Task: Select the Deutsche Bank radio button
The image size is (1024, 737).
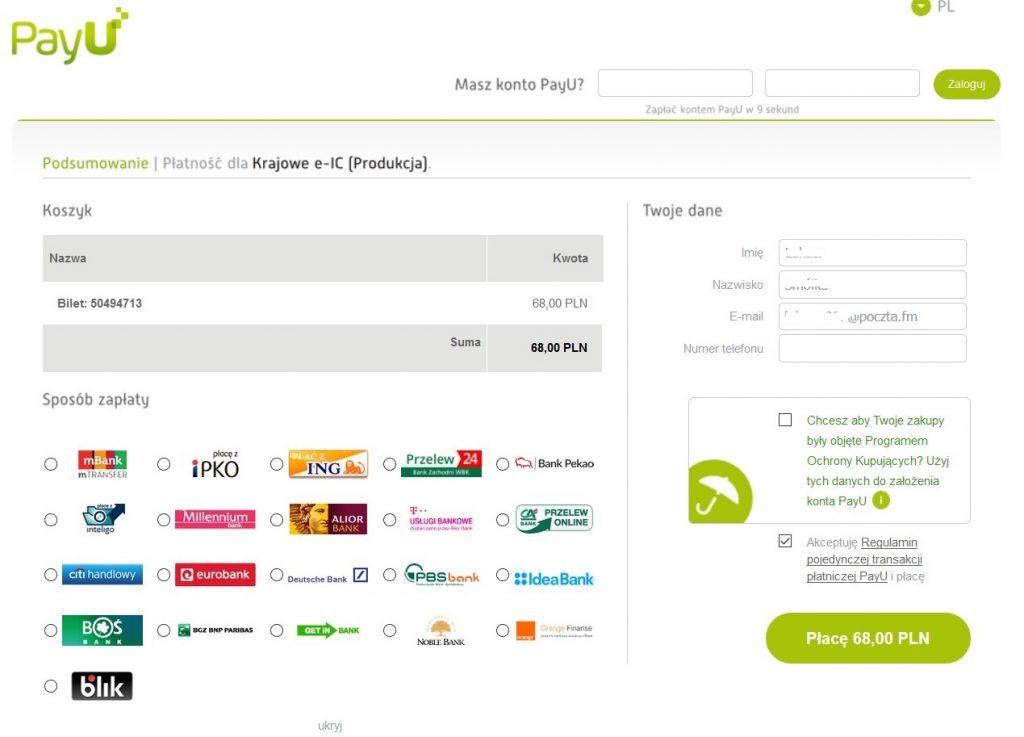Action: click(x=276, y=574)
